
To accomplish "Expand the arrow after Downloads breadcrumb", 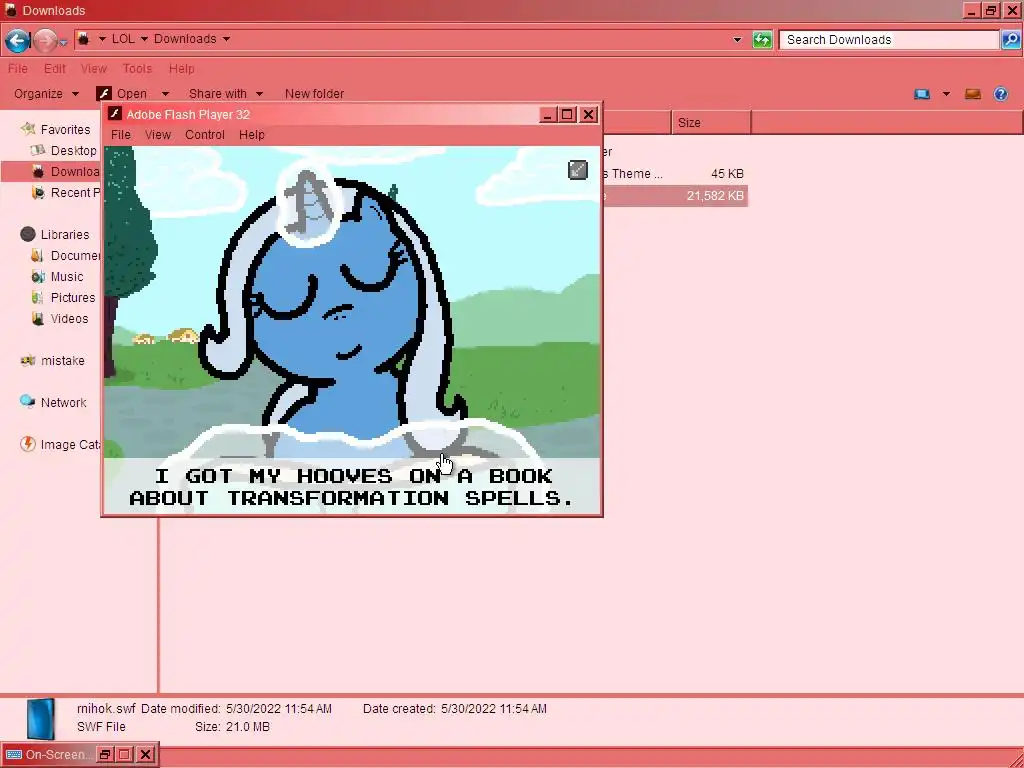I will point(226,39).
